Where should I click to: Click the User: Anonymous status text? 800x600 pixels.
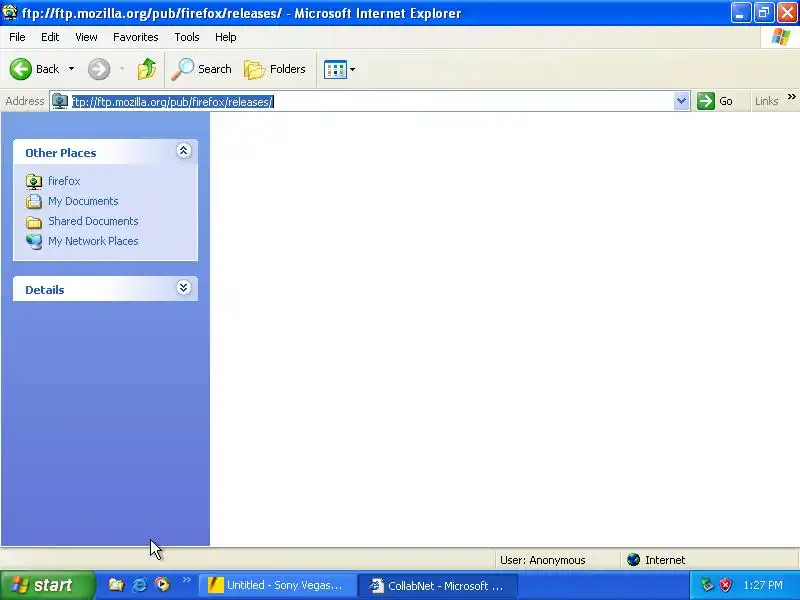point(542,560)
